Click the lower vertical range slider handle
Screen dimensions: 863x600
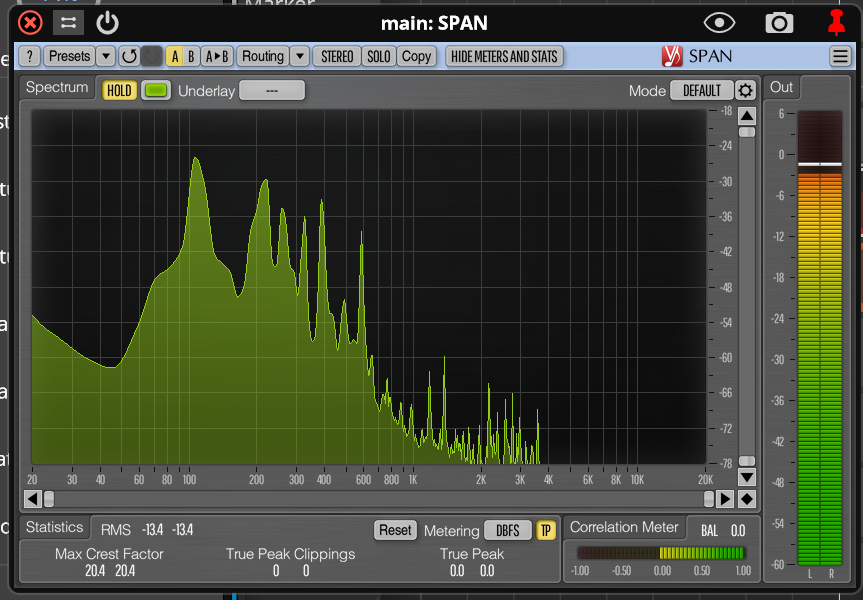pyautogui.click(x=747, y=461)
